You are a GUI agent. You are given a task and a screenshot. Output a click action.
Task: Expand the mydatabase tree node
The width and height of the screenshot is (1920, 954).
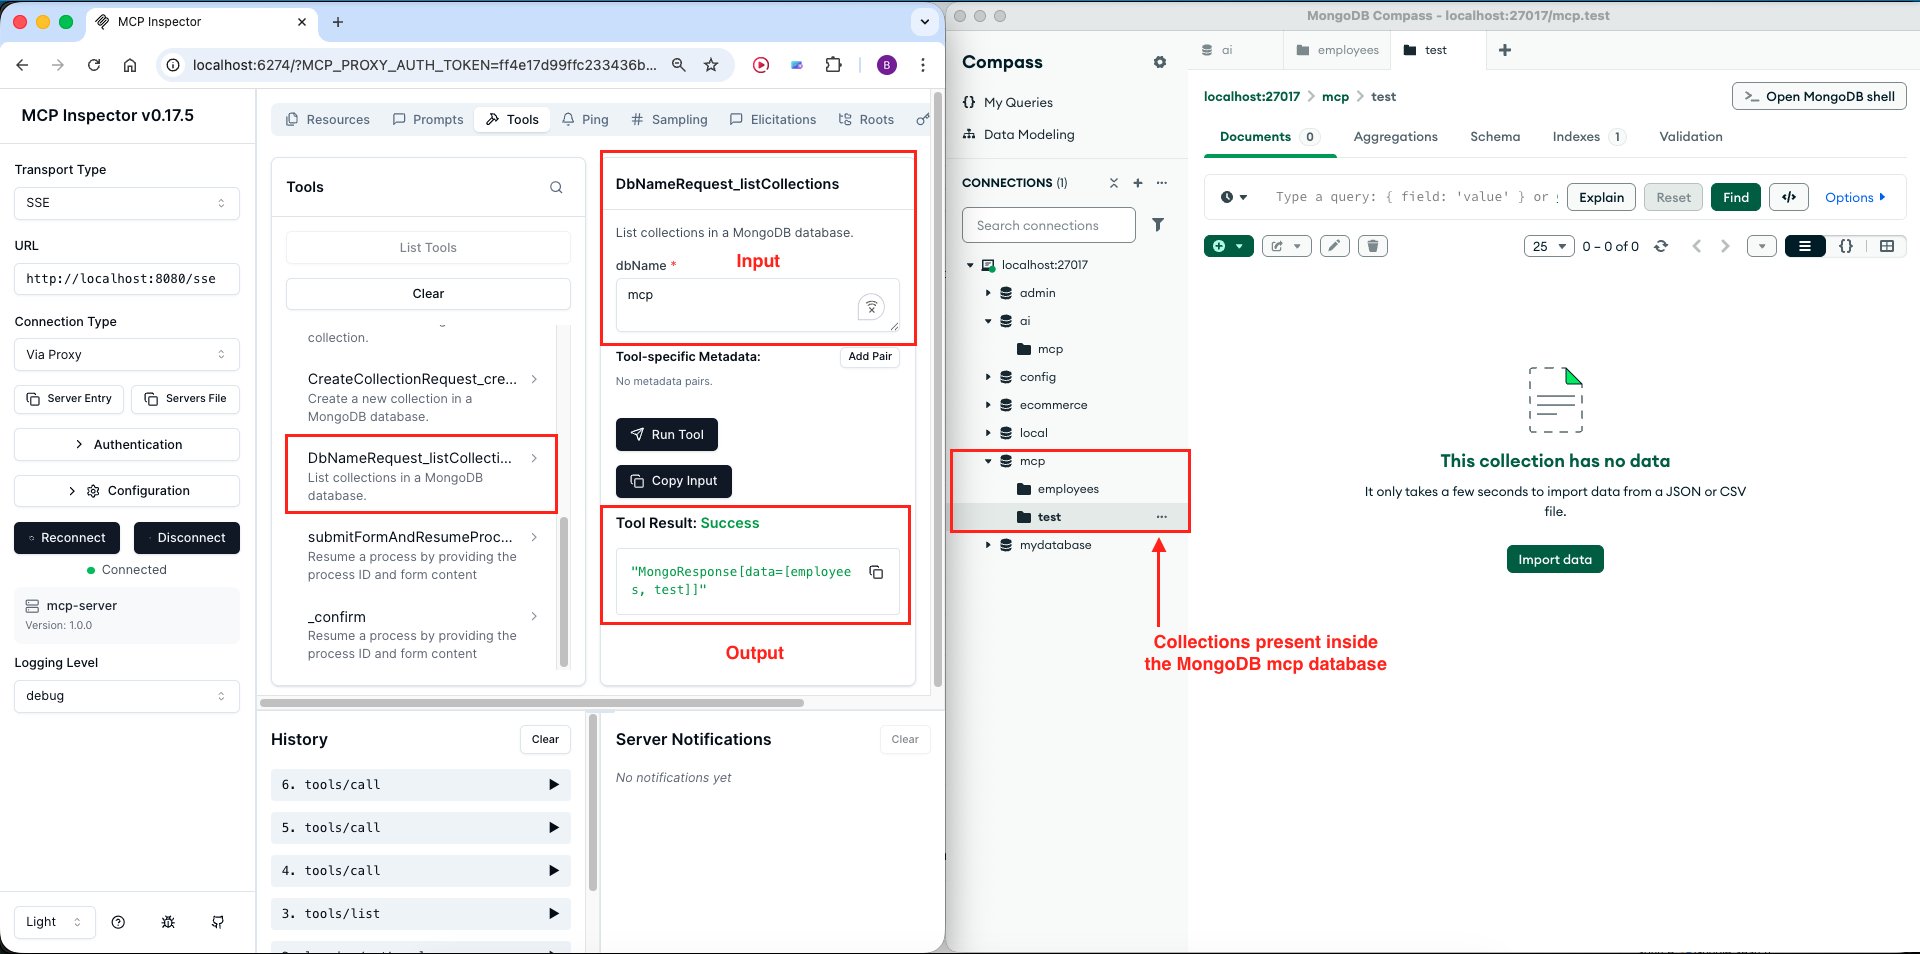click(988, 545)
